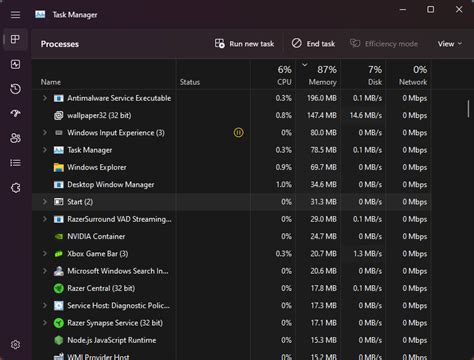Screen dimensions: 474x360
Task: Expand the Task Manager process row
Action: [44, 150]
